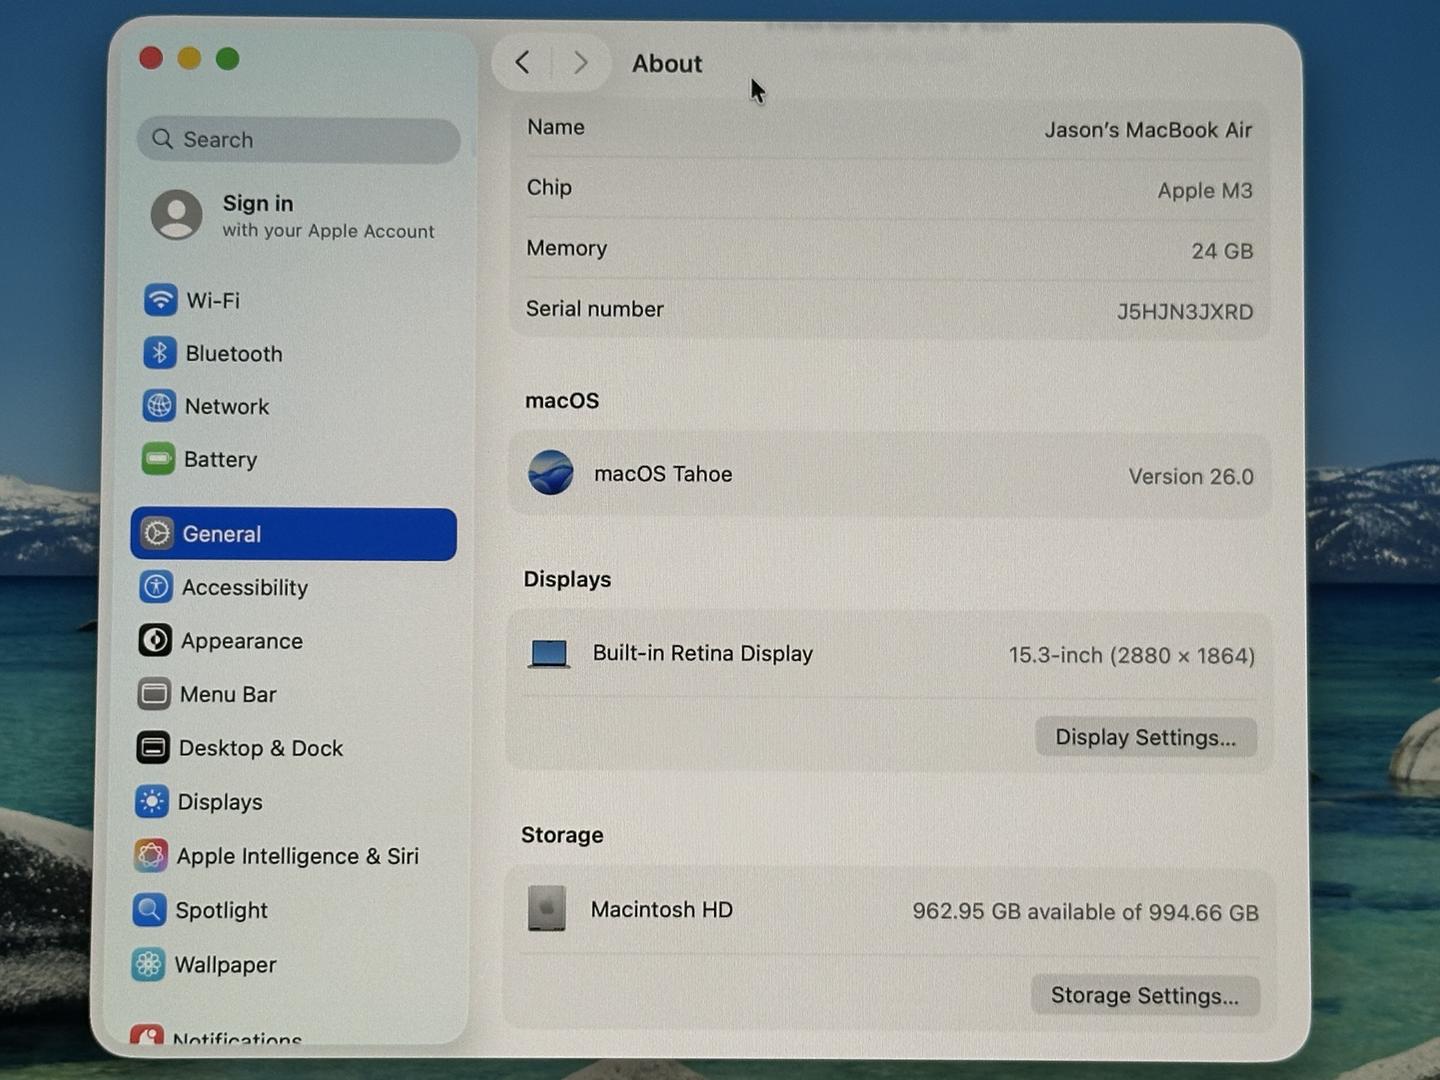Open Notifications at the sidebar bottom
Screen dimensions: 1440x1080
click(235, 1038)
